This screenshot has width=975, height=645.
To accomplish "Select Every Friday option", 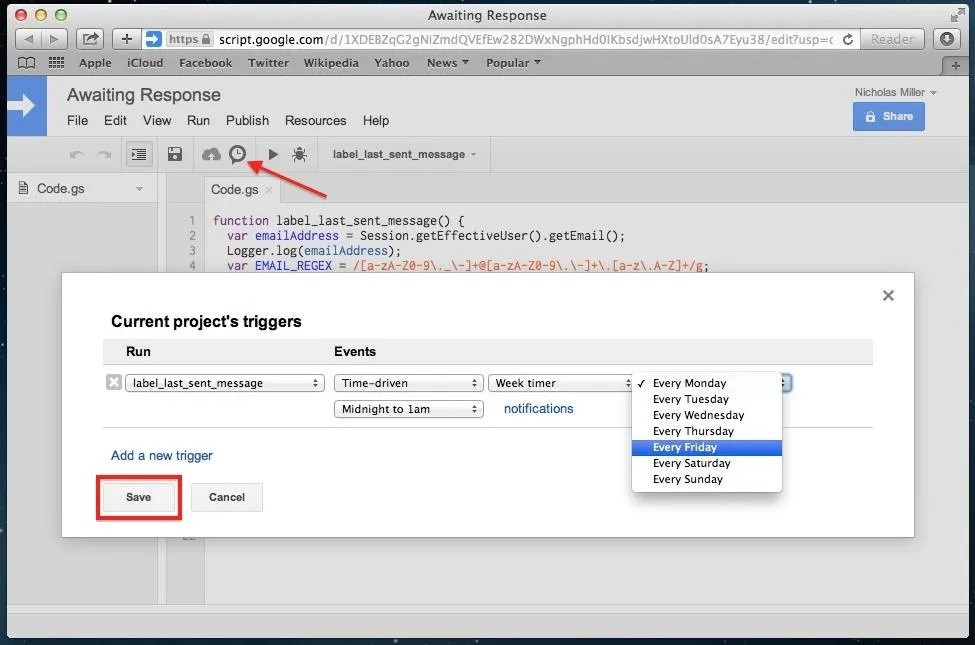I will 706,448.
